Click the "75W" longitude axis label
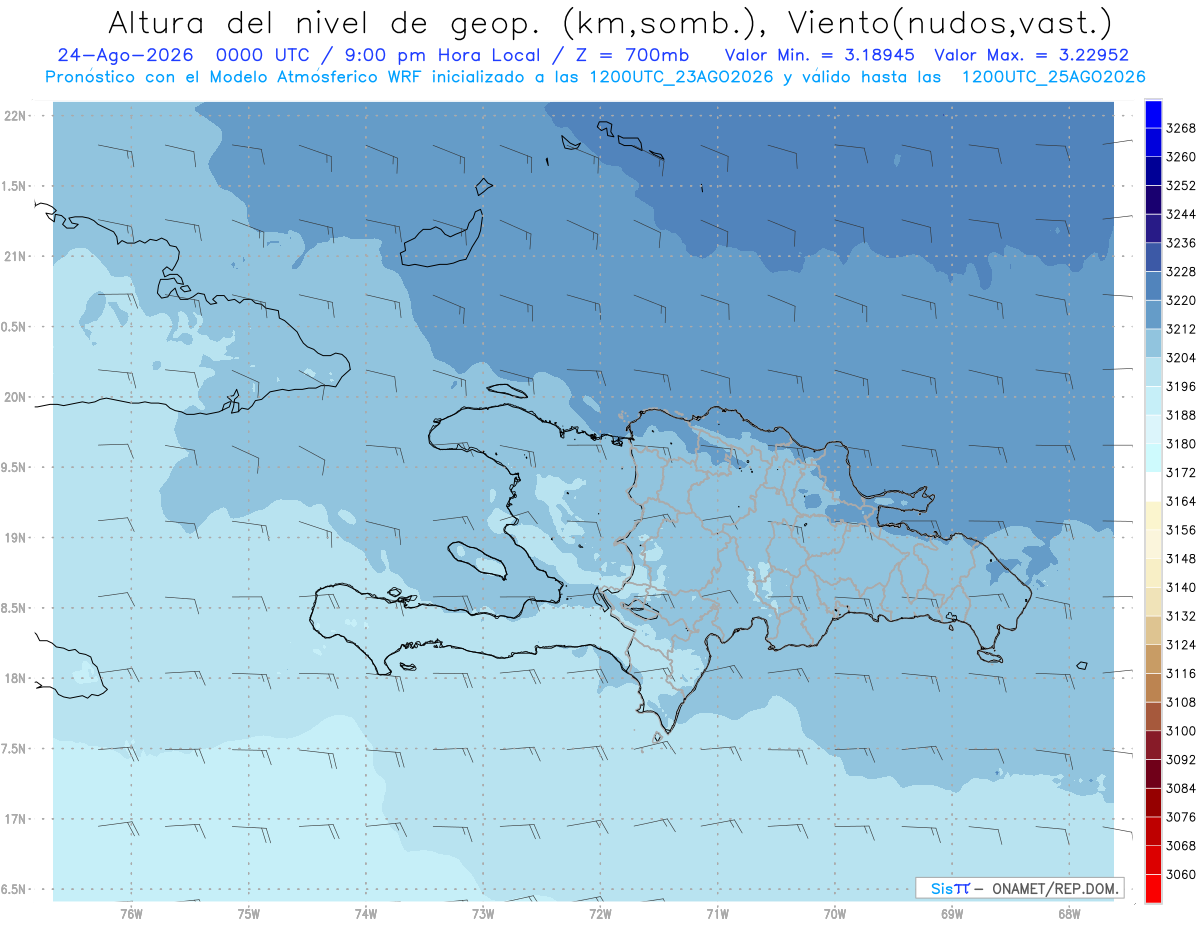This screenshot has height=927, width=1200. [249, 913]
